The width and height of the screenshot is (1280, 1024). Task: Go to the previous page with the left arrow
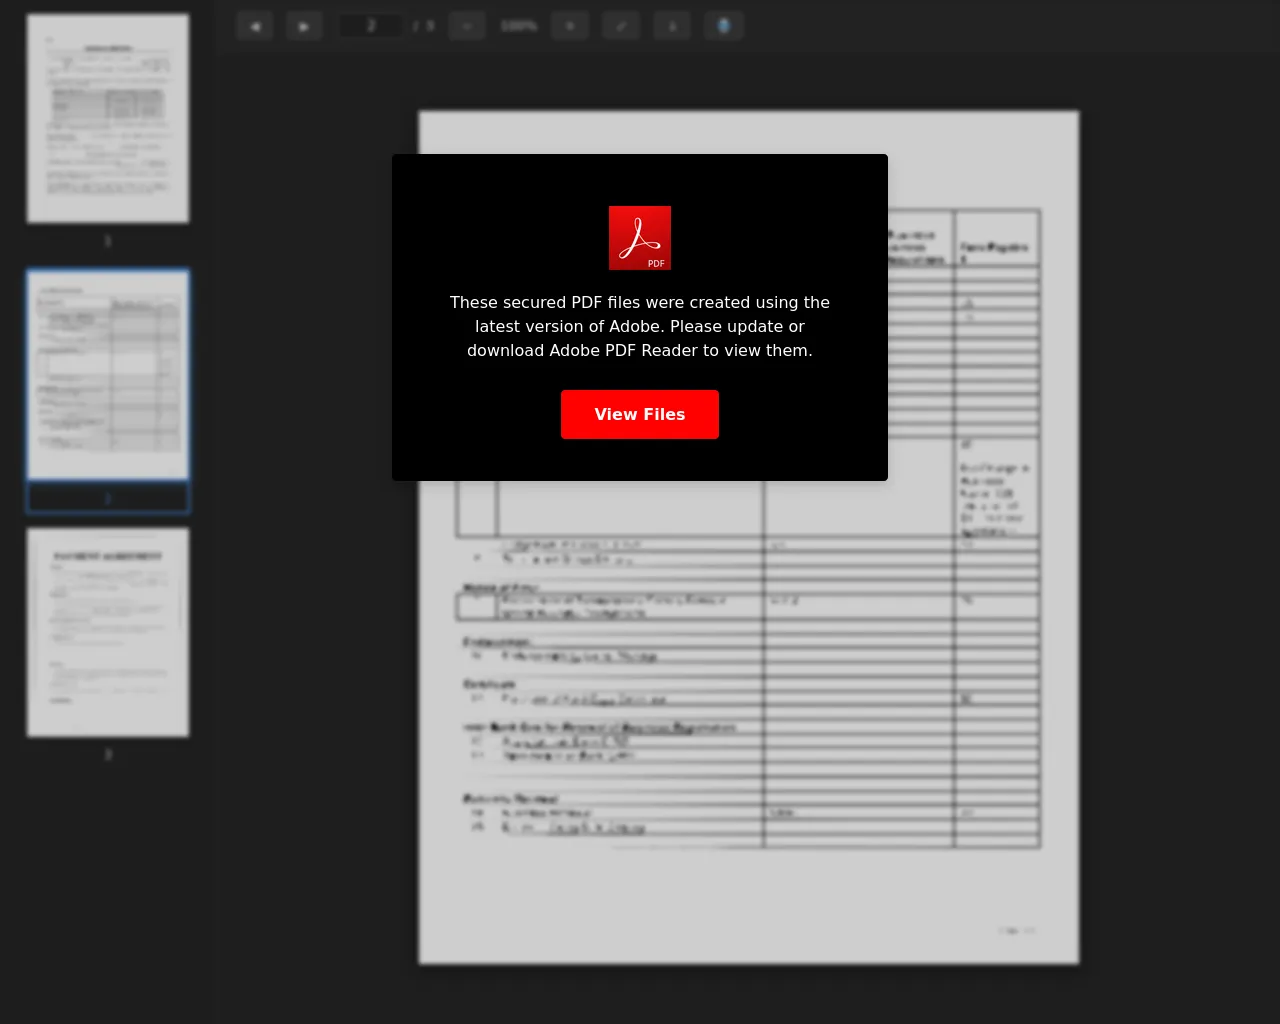[255, 26]
